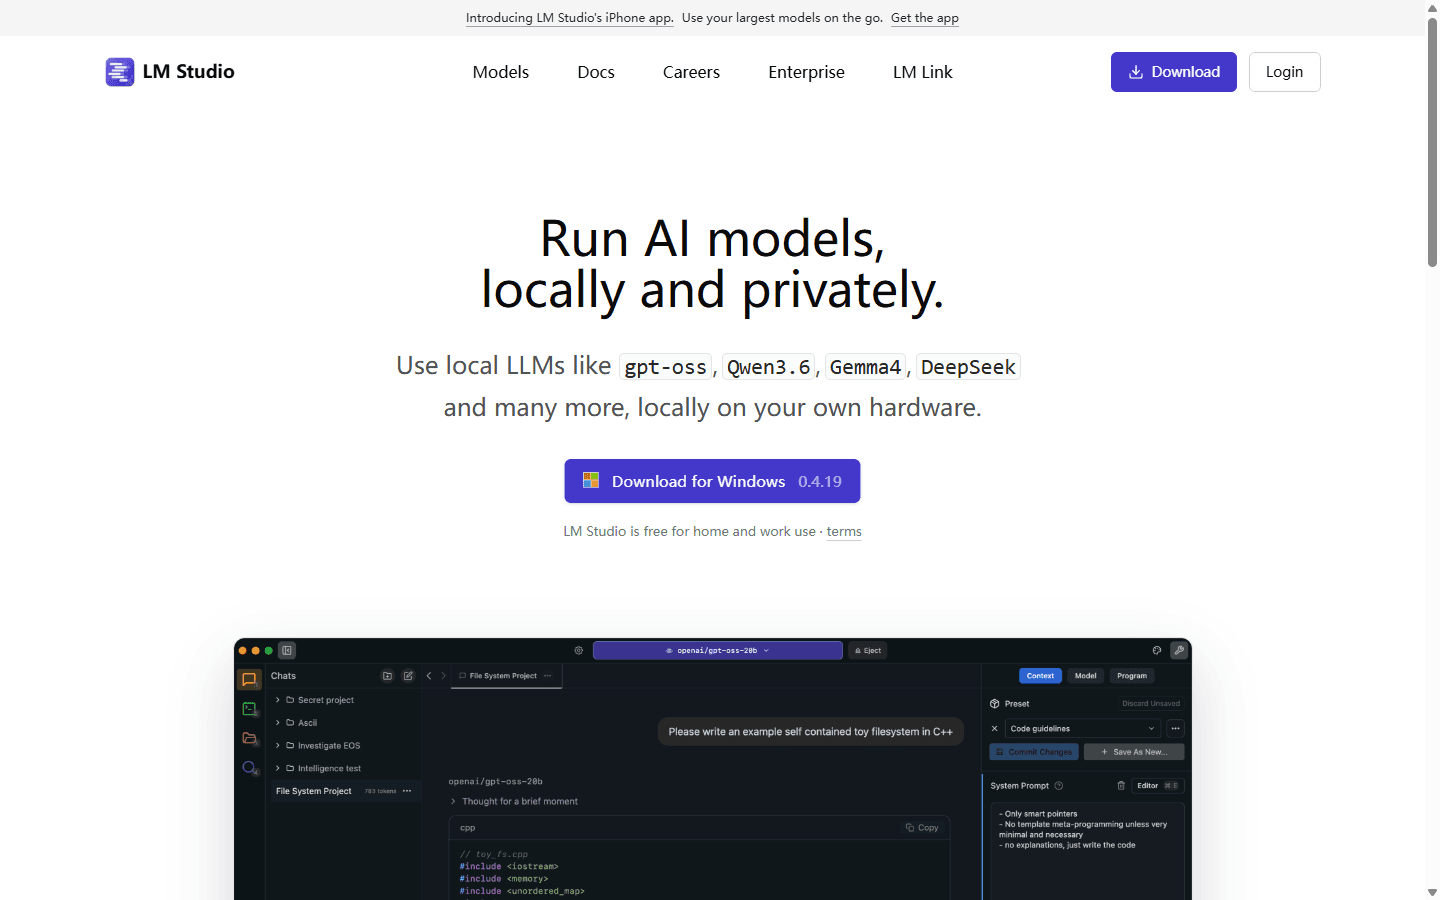The height and width of the screenshot is (900, 1440).
Task: Click the gear icon left of model selector
Action: 579,650
